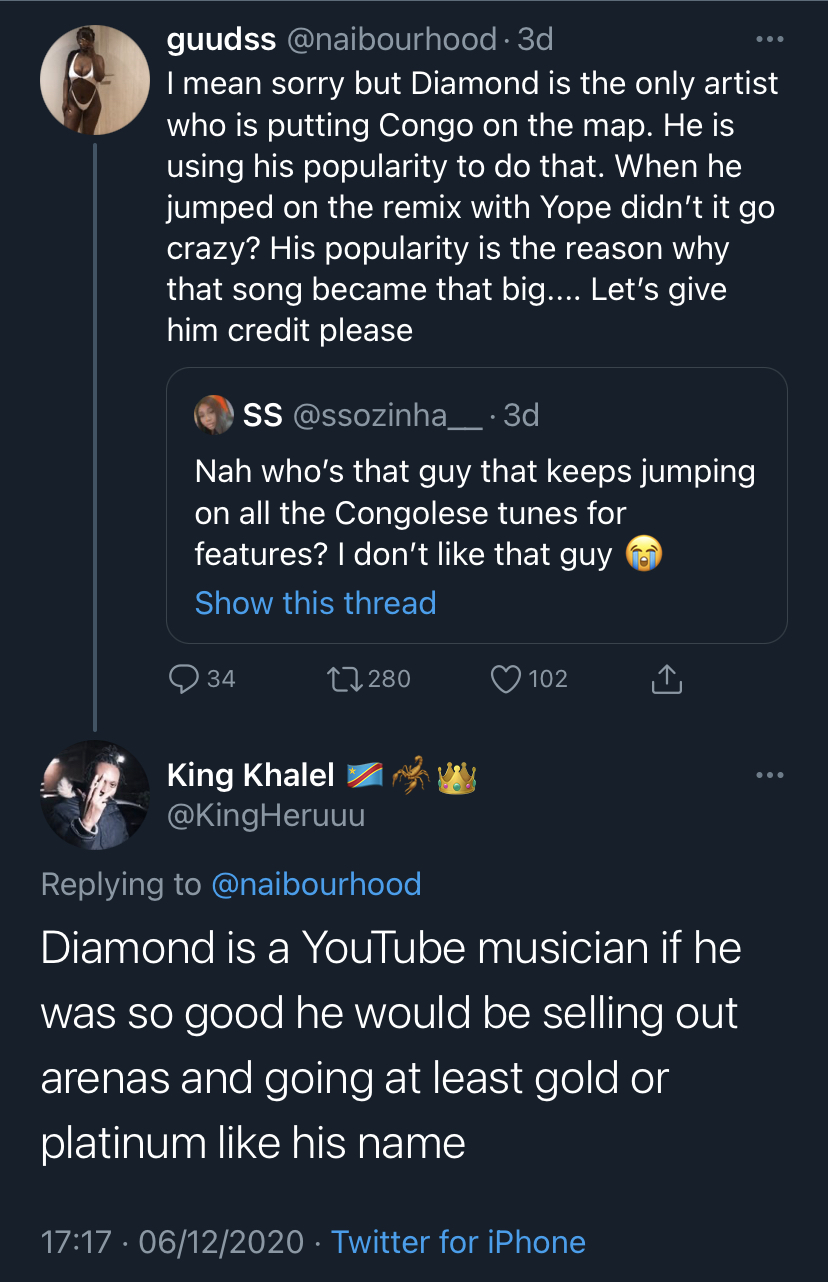Viewport: 828px width, 1282px height.
Task: Tap the 17:17 06/12/2020 timestamp
Action: coord(172,1242)
